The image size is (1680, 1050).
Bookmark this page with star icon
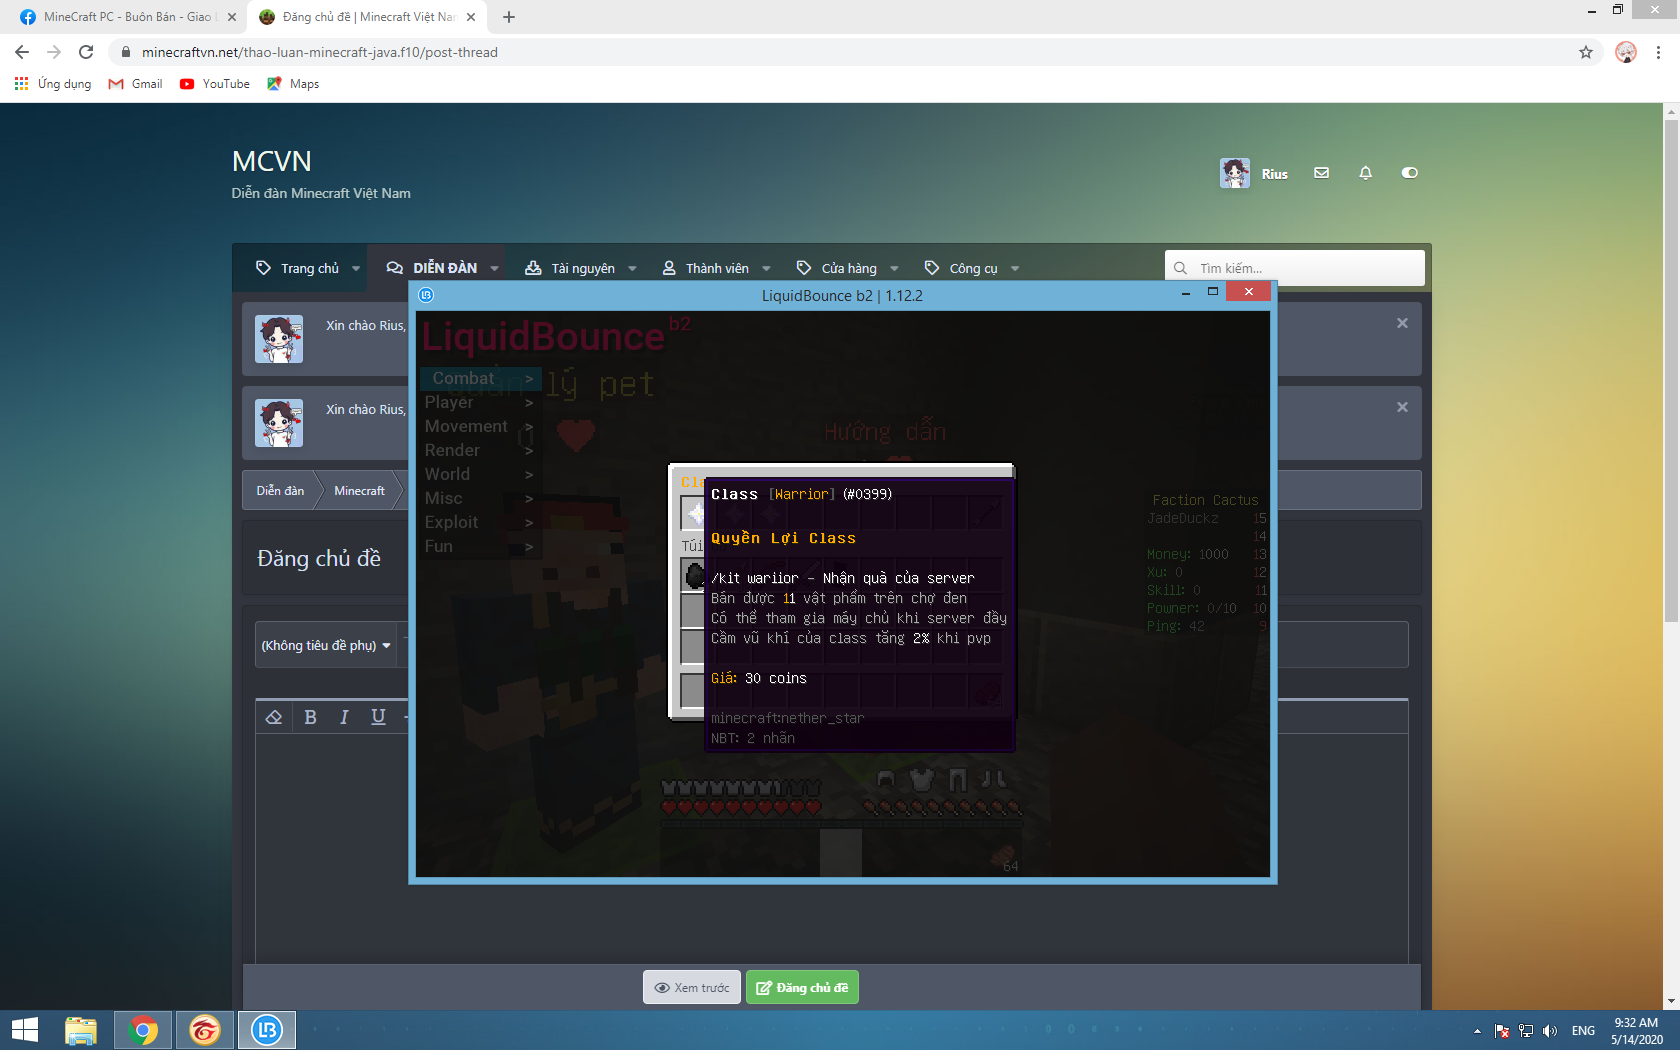pyautogui.click(x=1585, y=52)
